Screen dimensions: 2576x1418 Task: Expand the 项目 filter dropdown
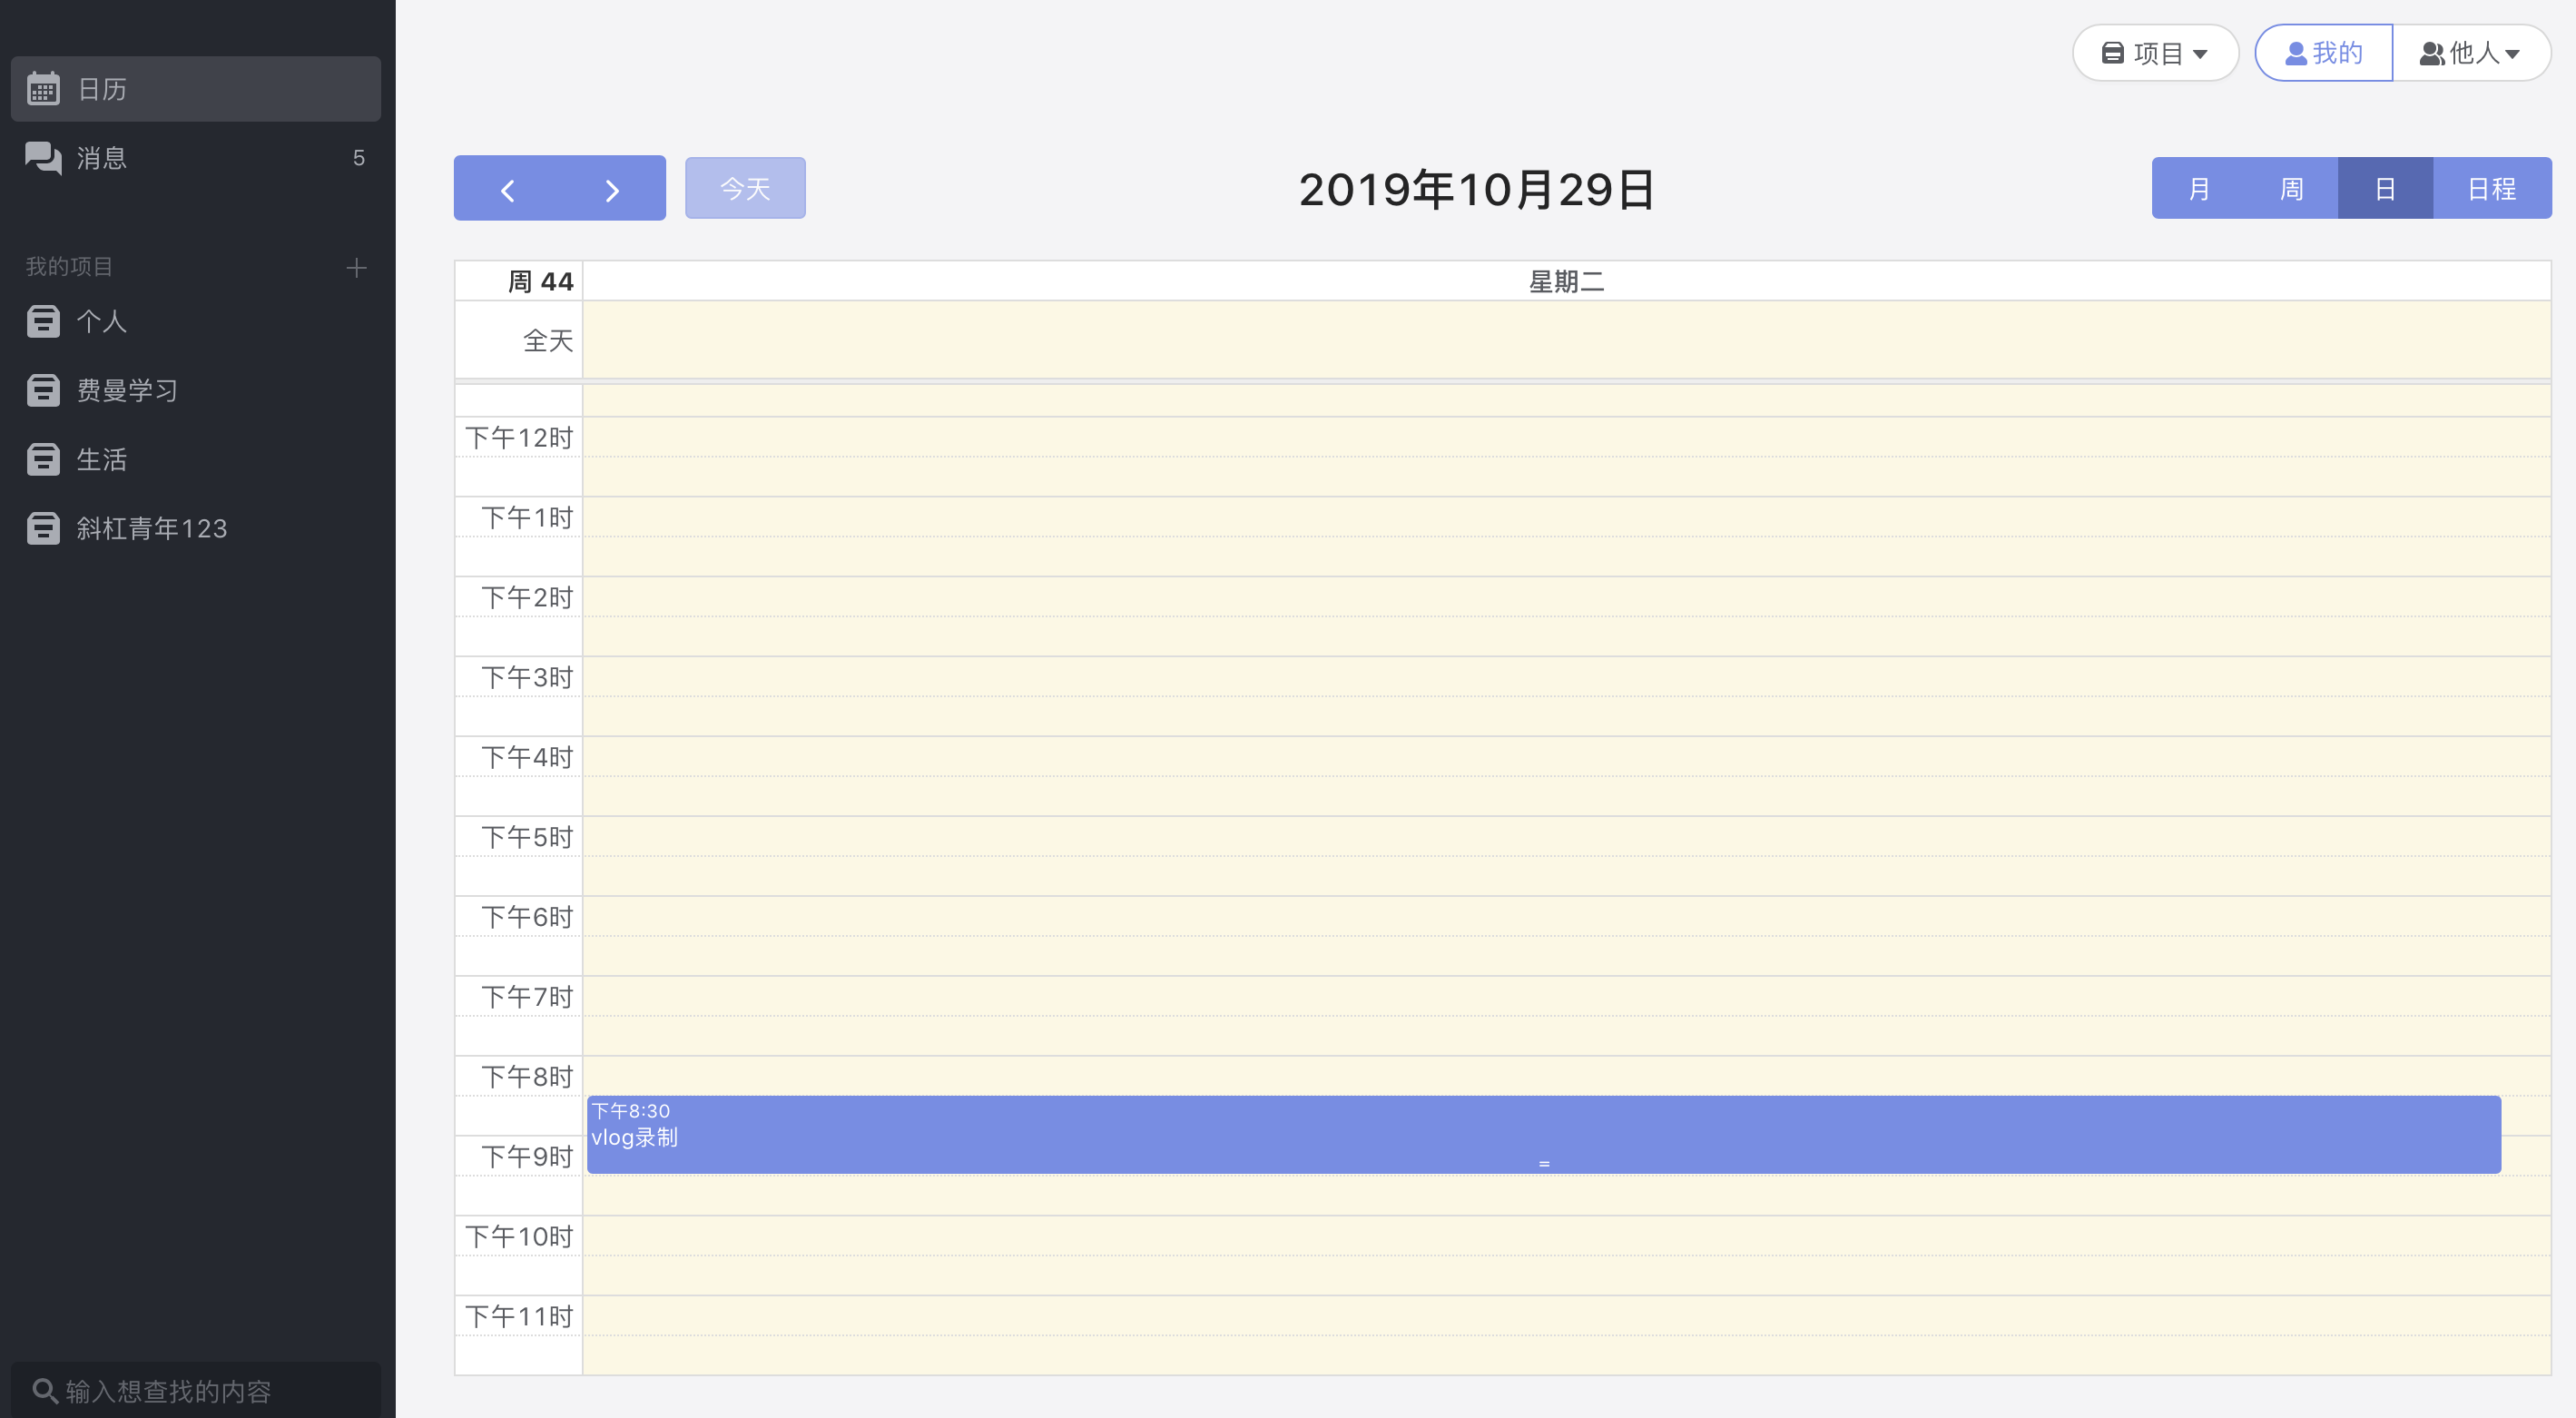click(2154, 53)
